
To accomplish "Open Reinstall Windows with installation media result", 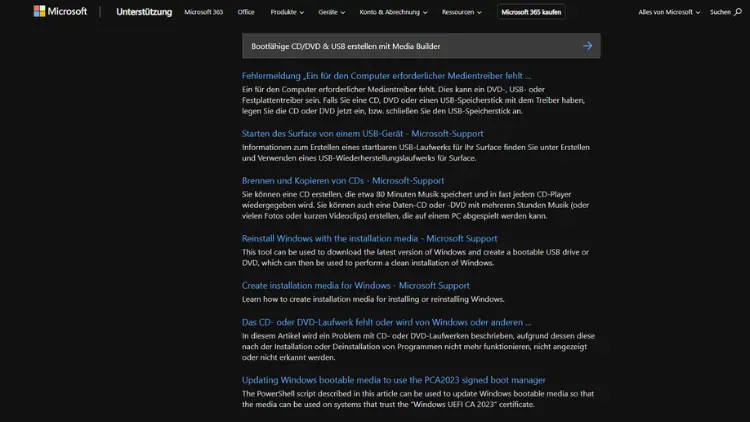I will click(369, 238).
